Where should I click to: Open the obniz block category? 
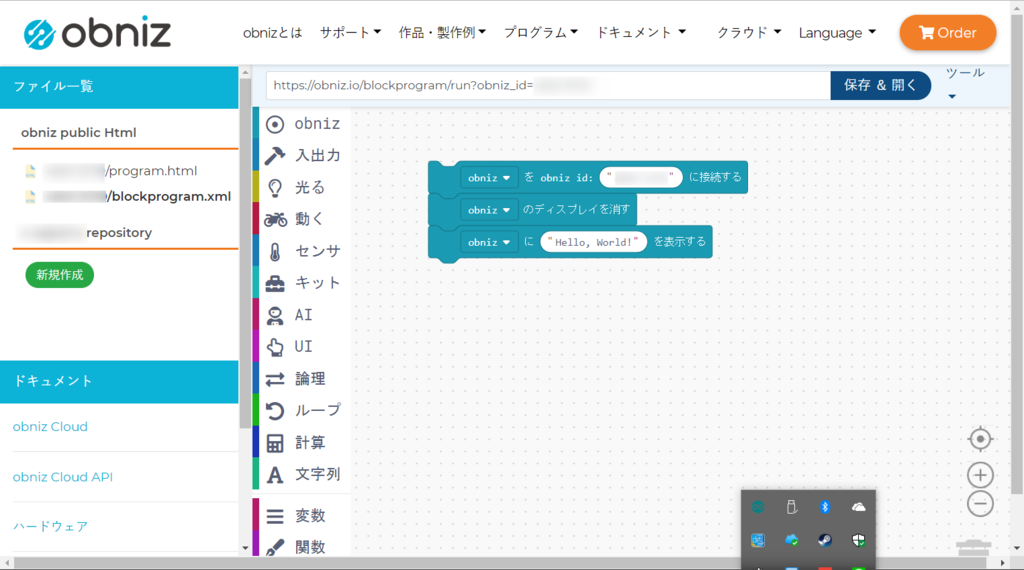point(304,123)
